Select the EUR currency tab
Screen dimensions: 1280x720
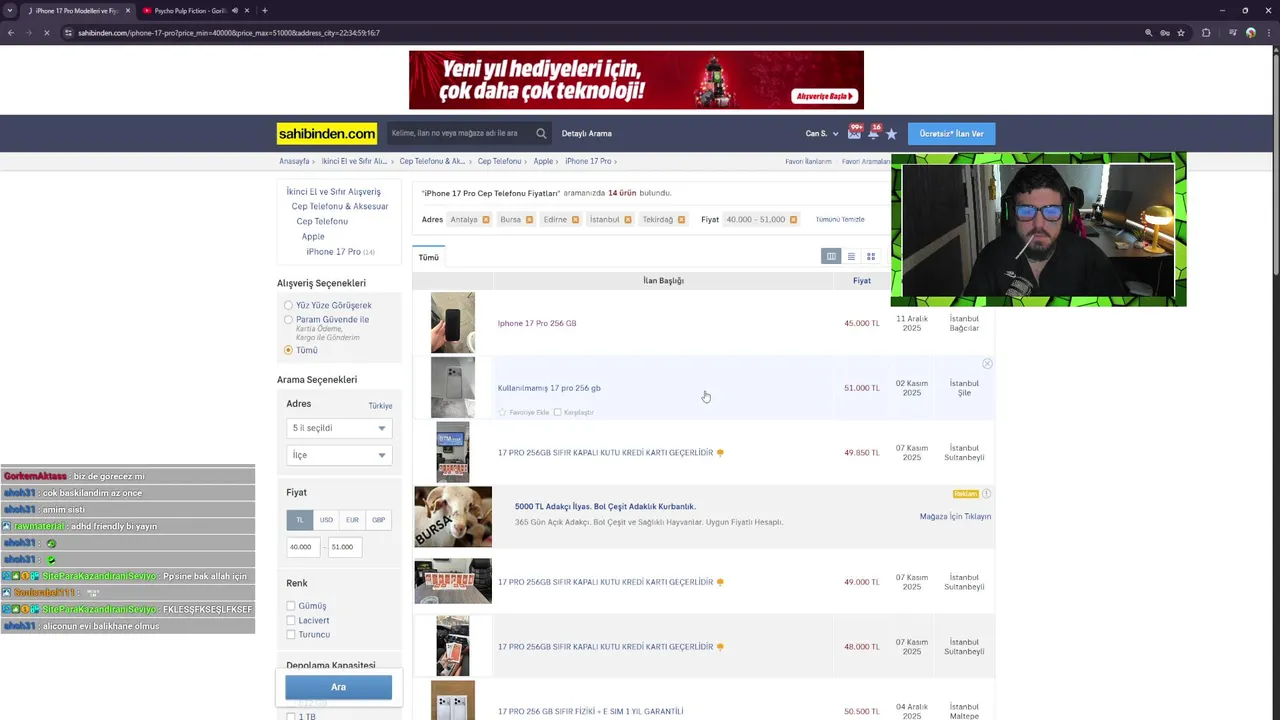point(352,520)
